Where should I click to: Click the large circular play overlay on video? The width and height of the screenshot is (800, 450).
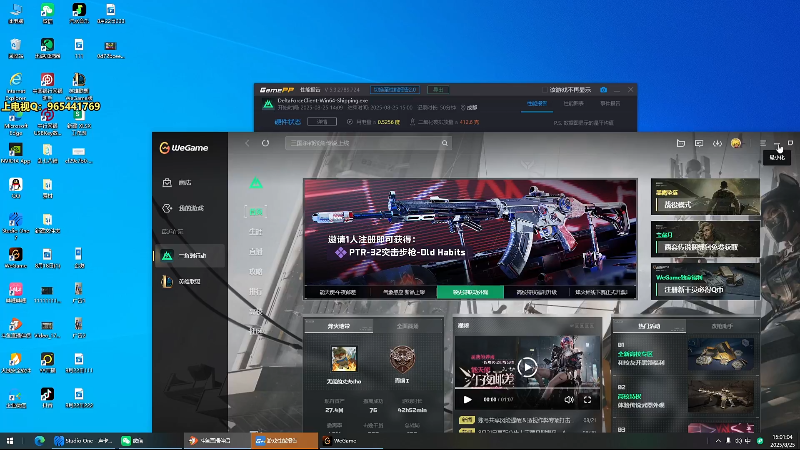pyautogui.click(x=527, y=367)
